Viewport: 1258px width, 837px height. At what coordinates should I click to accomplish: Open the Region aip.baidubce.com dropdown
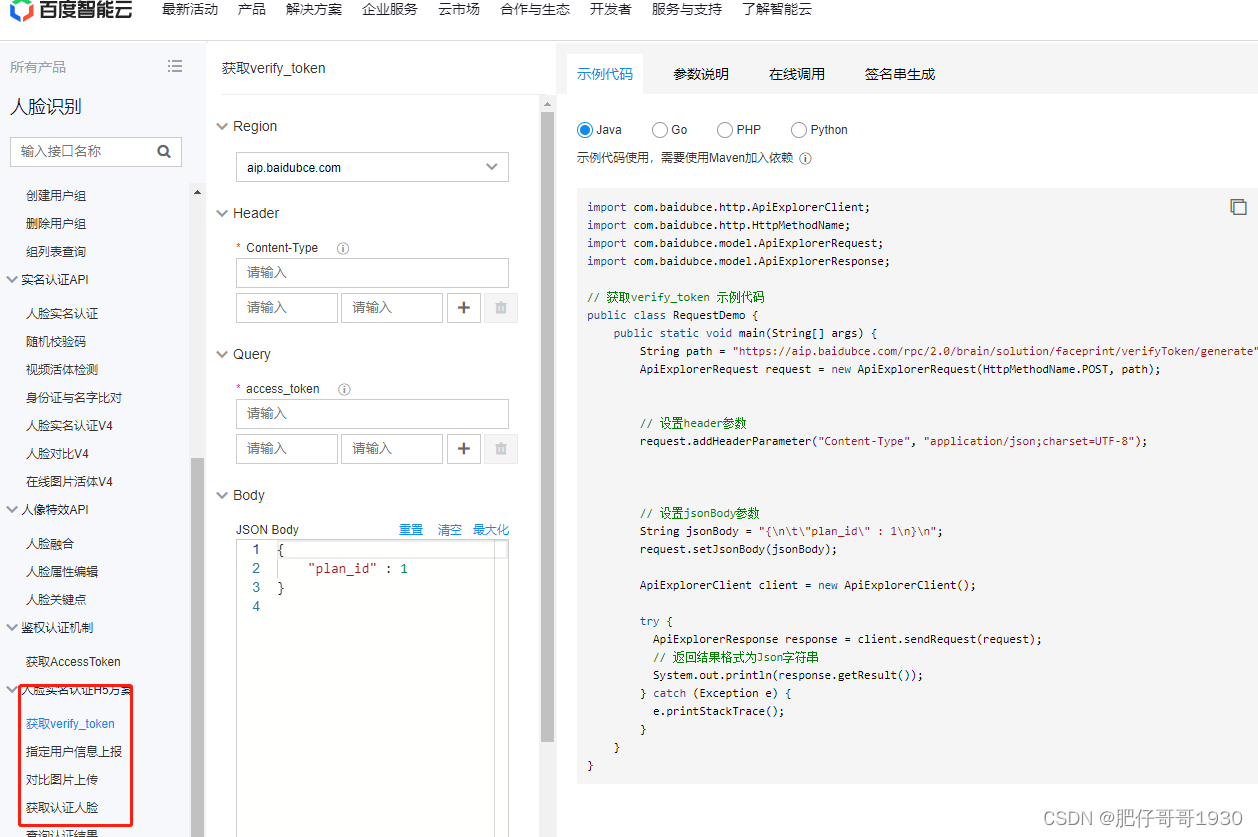[x=372, y=167]
